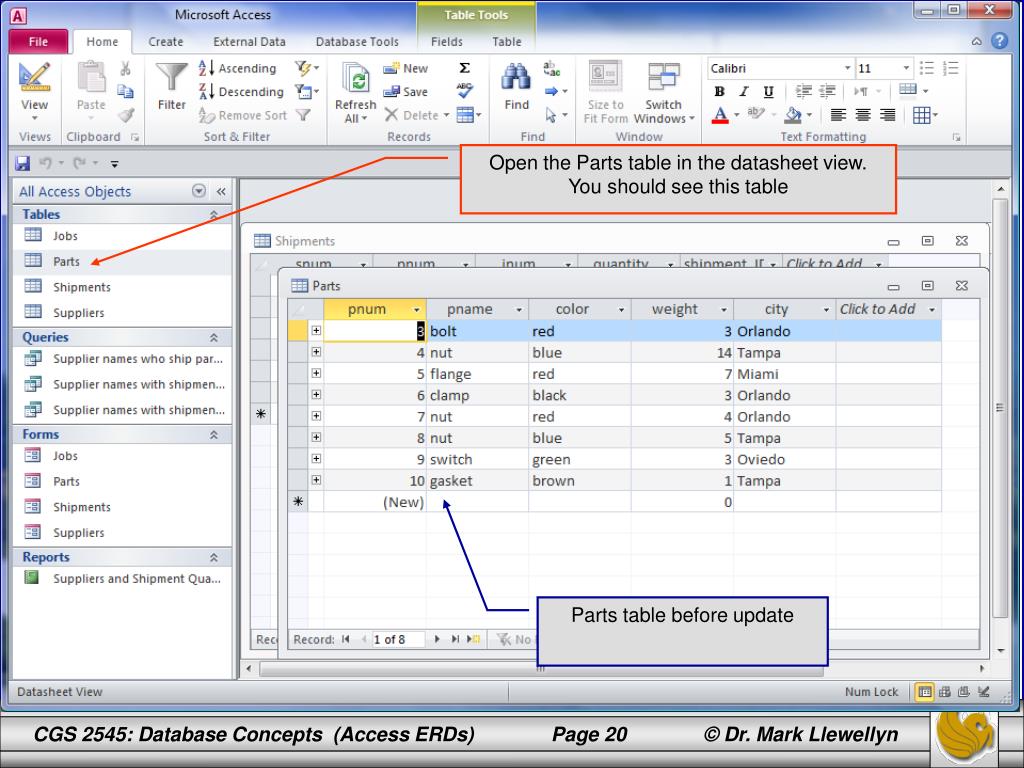Open the Jobs form in navigation pane

coord(122,456)
